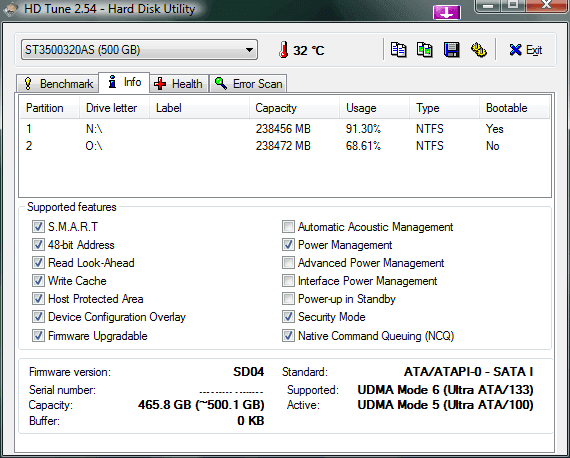Click the copy screenshot to clipboard icon
This screenshot has height=458, width=570.
click(x=425, y=50)
